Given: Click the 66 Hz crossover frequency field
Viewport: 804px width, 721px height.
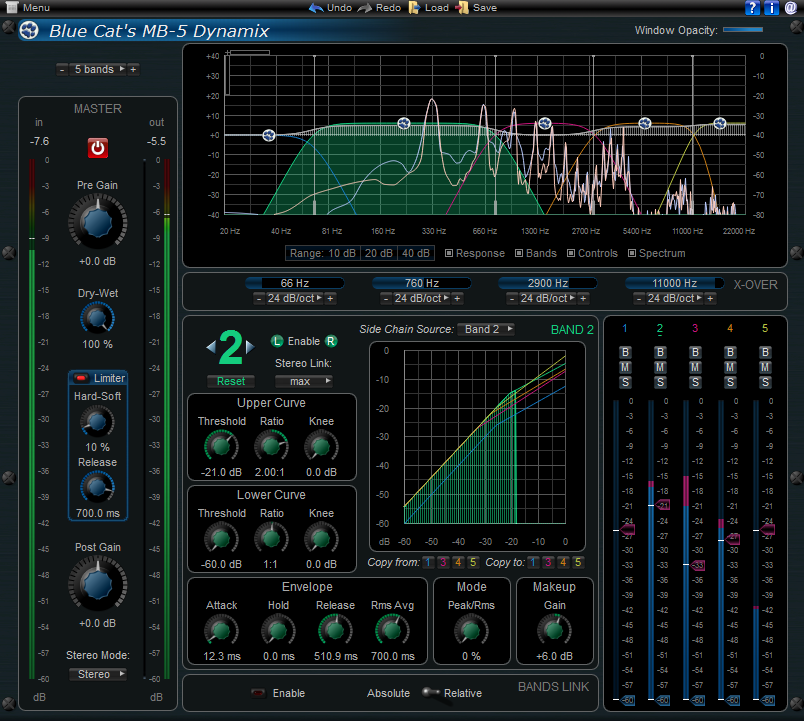Looking at the screenshot, I should pos(295,282).
